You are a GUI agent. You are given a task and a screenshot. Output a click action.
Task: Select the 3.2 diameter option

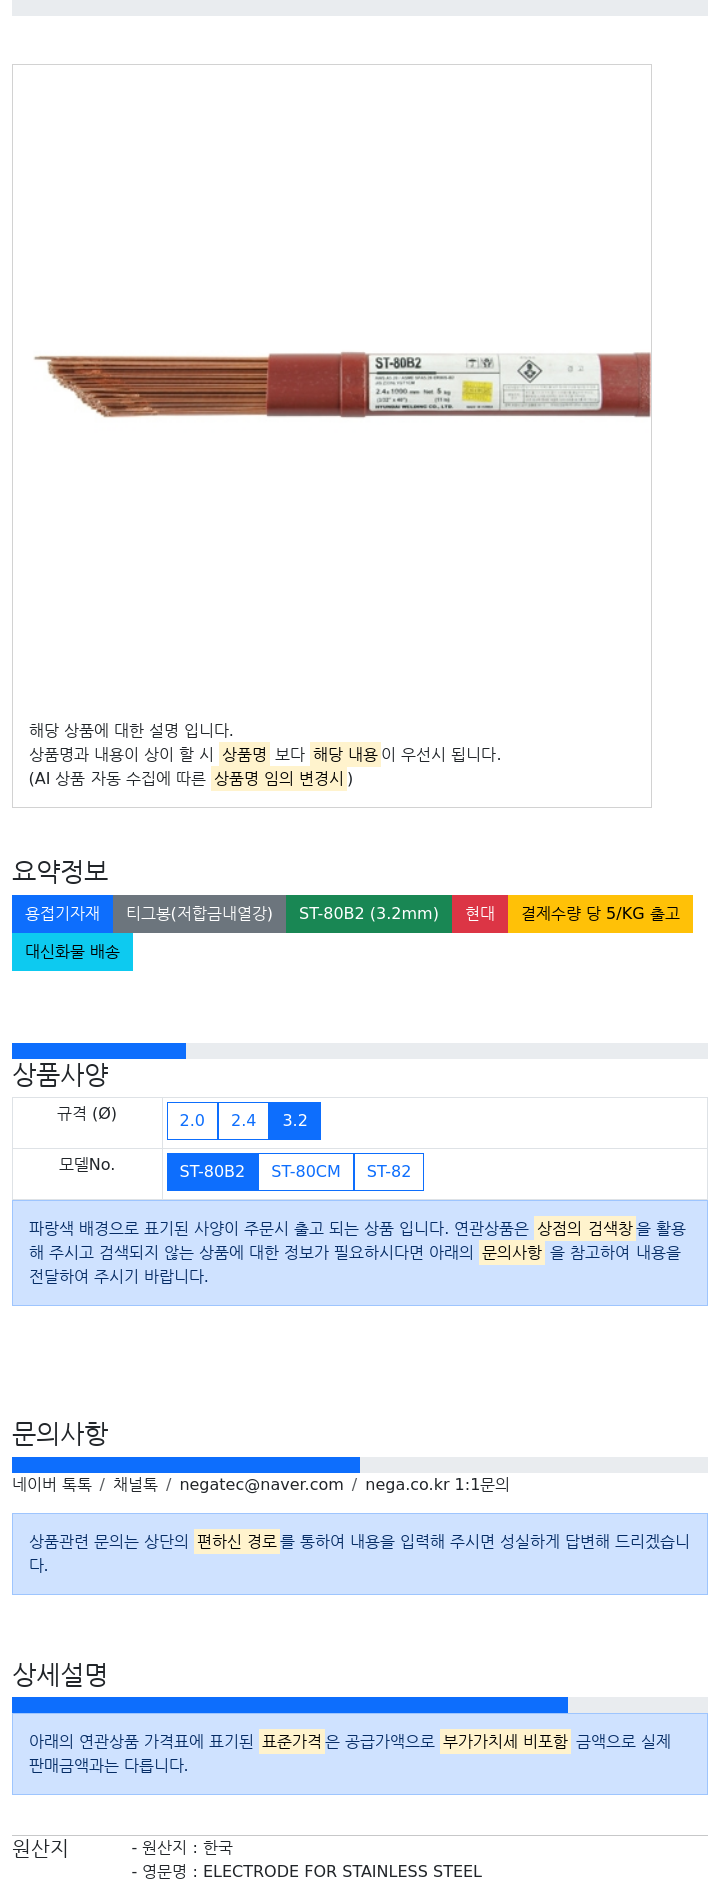295,1120
